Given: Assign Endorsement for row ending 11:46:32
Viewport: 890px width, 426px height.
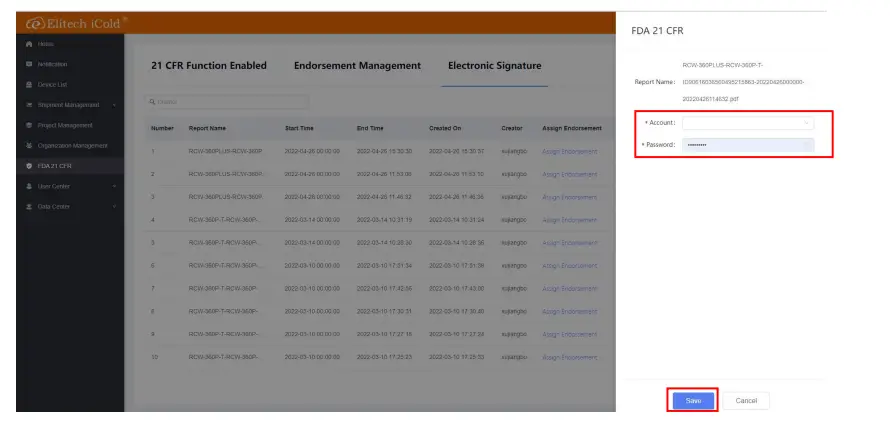Looking at the screenshot, I should (569, 197).
